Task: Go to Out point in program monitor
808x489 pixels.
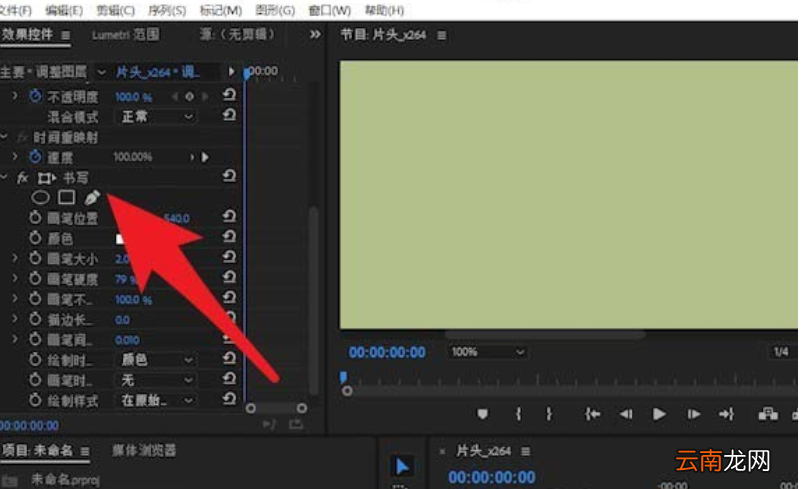Action: 726,414
